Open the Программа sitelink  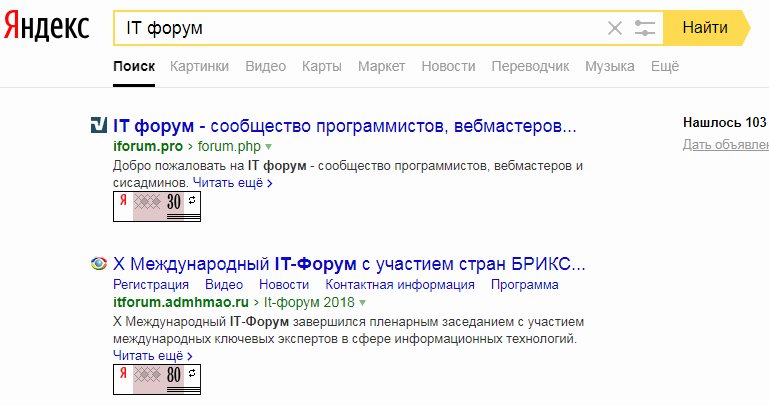click(525, 284)
